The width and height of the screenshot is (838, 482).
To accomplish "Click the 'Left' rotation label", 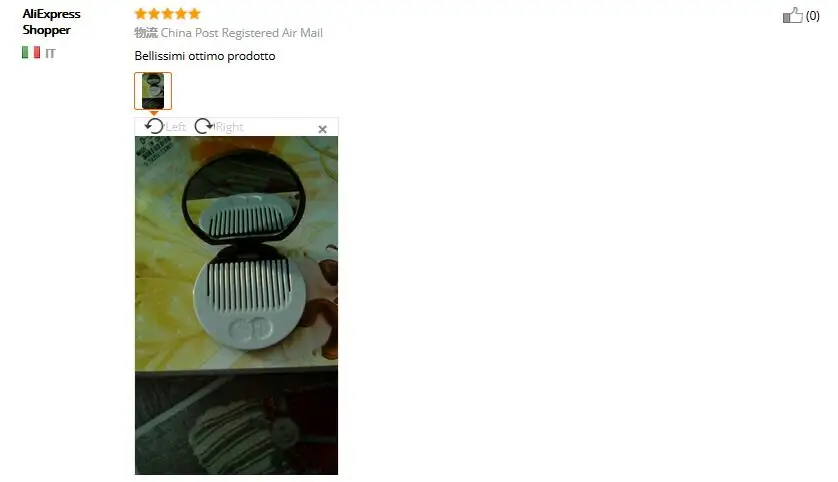I will tap(176, 127).
